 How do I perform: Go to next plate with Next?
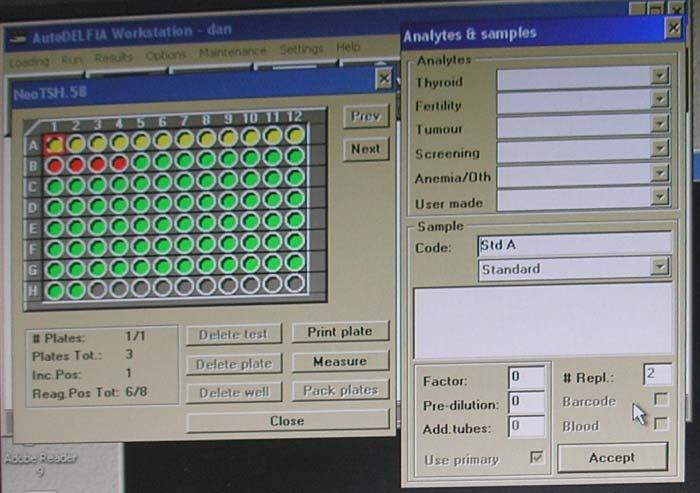click(x=366, y=149)
